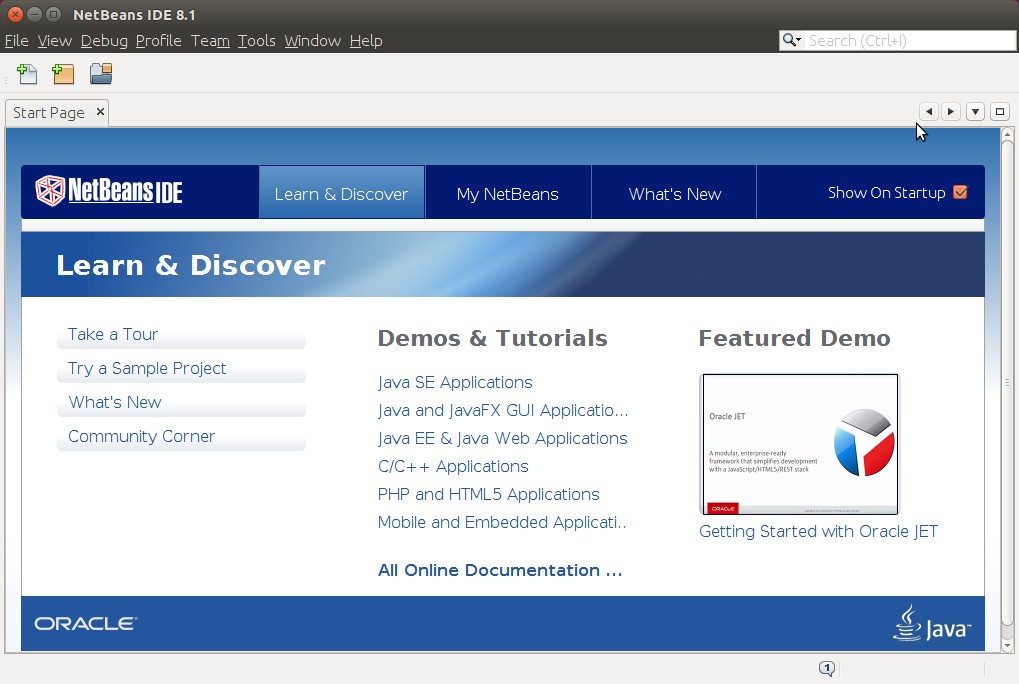This screenshot has height=684, width=1019.
Task: Click the Oracle logo in footer
Action: coord(85,624)
